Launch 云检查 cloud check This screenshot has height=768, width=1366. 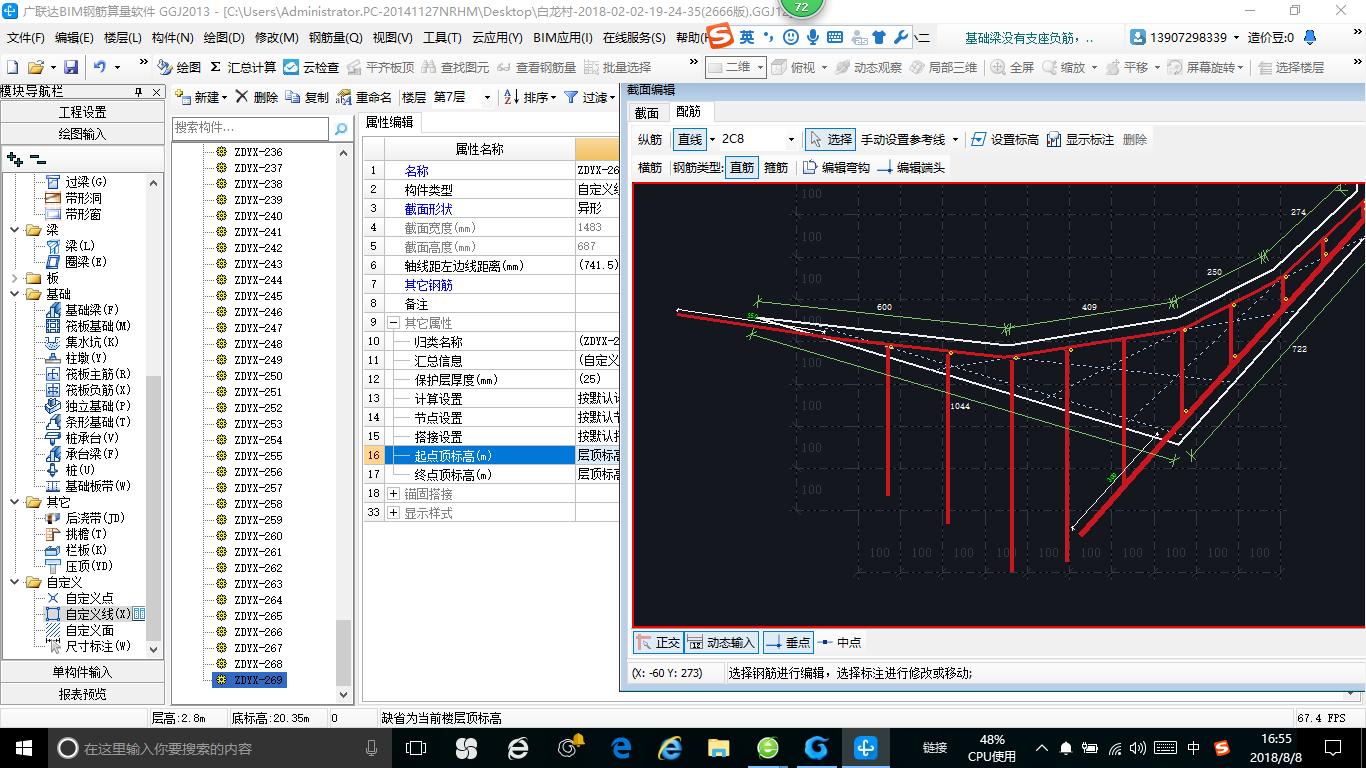311,67
